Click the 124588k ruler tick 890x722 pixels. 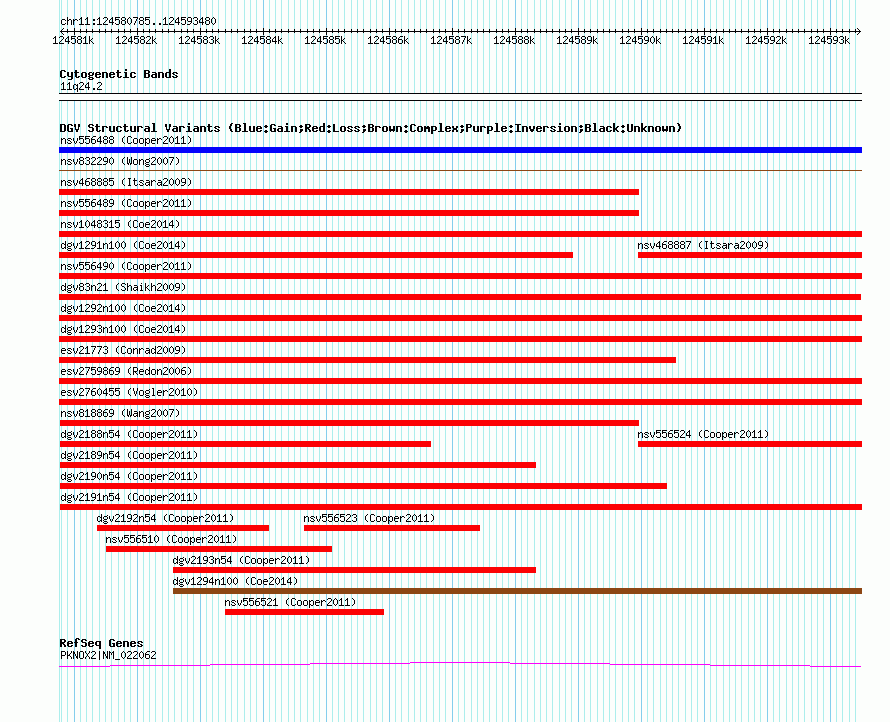tap(514, 40)
